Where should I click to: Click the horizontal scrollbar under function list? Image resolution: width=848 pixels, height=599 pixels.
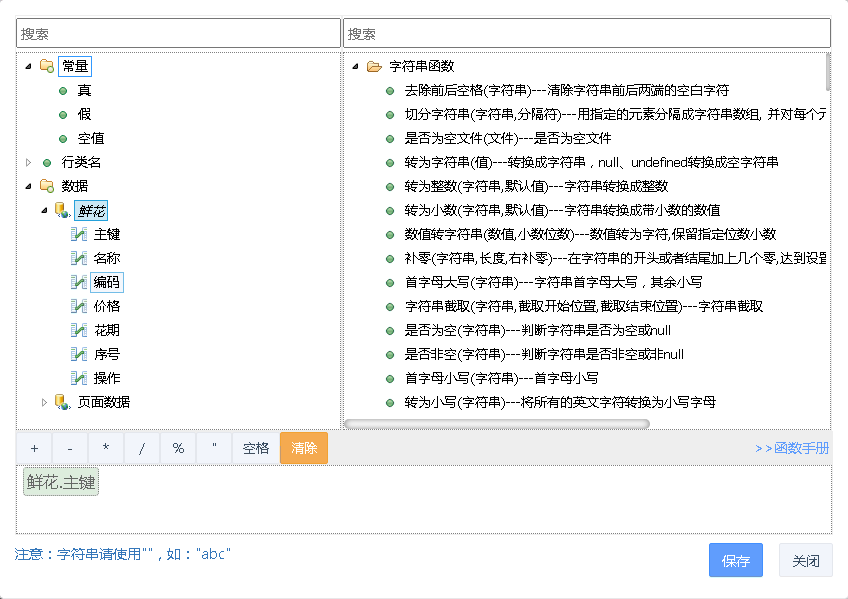[x=497, y=424]
